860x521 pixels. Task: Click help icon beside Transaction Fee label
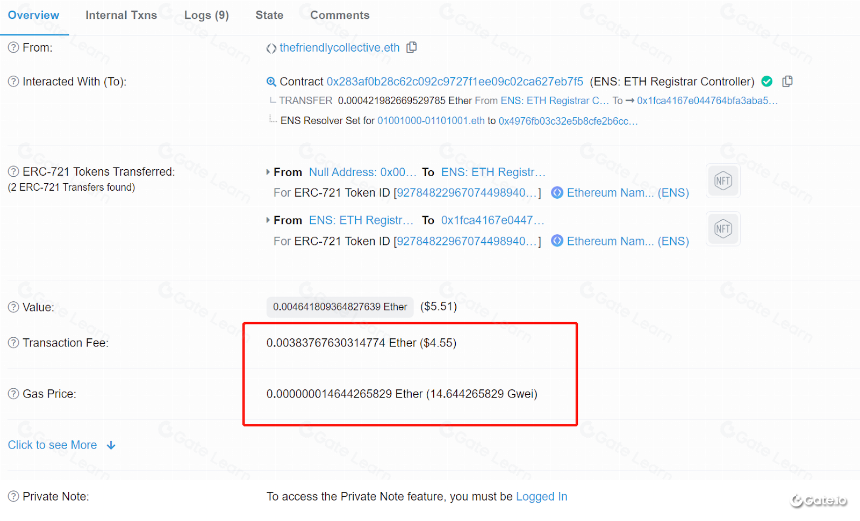13,343
